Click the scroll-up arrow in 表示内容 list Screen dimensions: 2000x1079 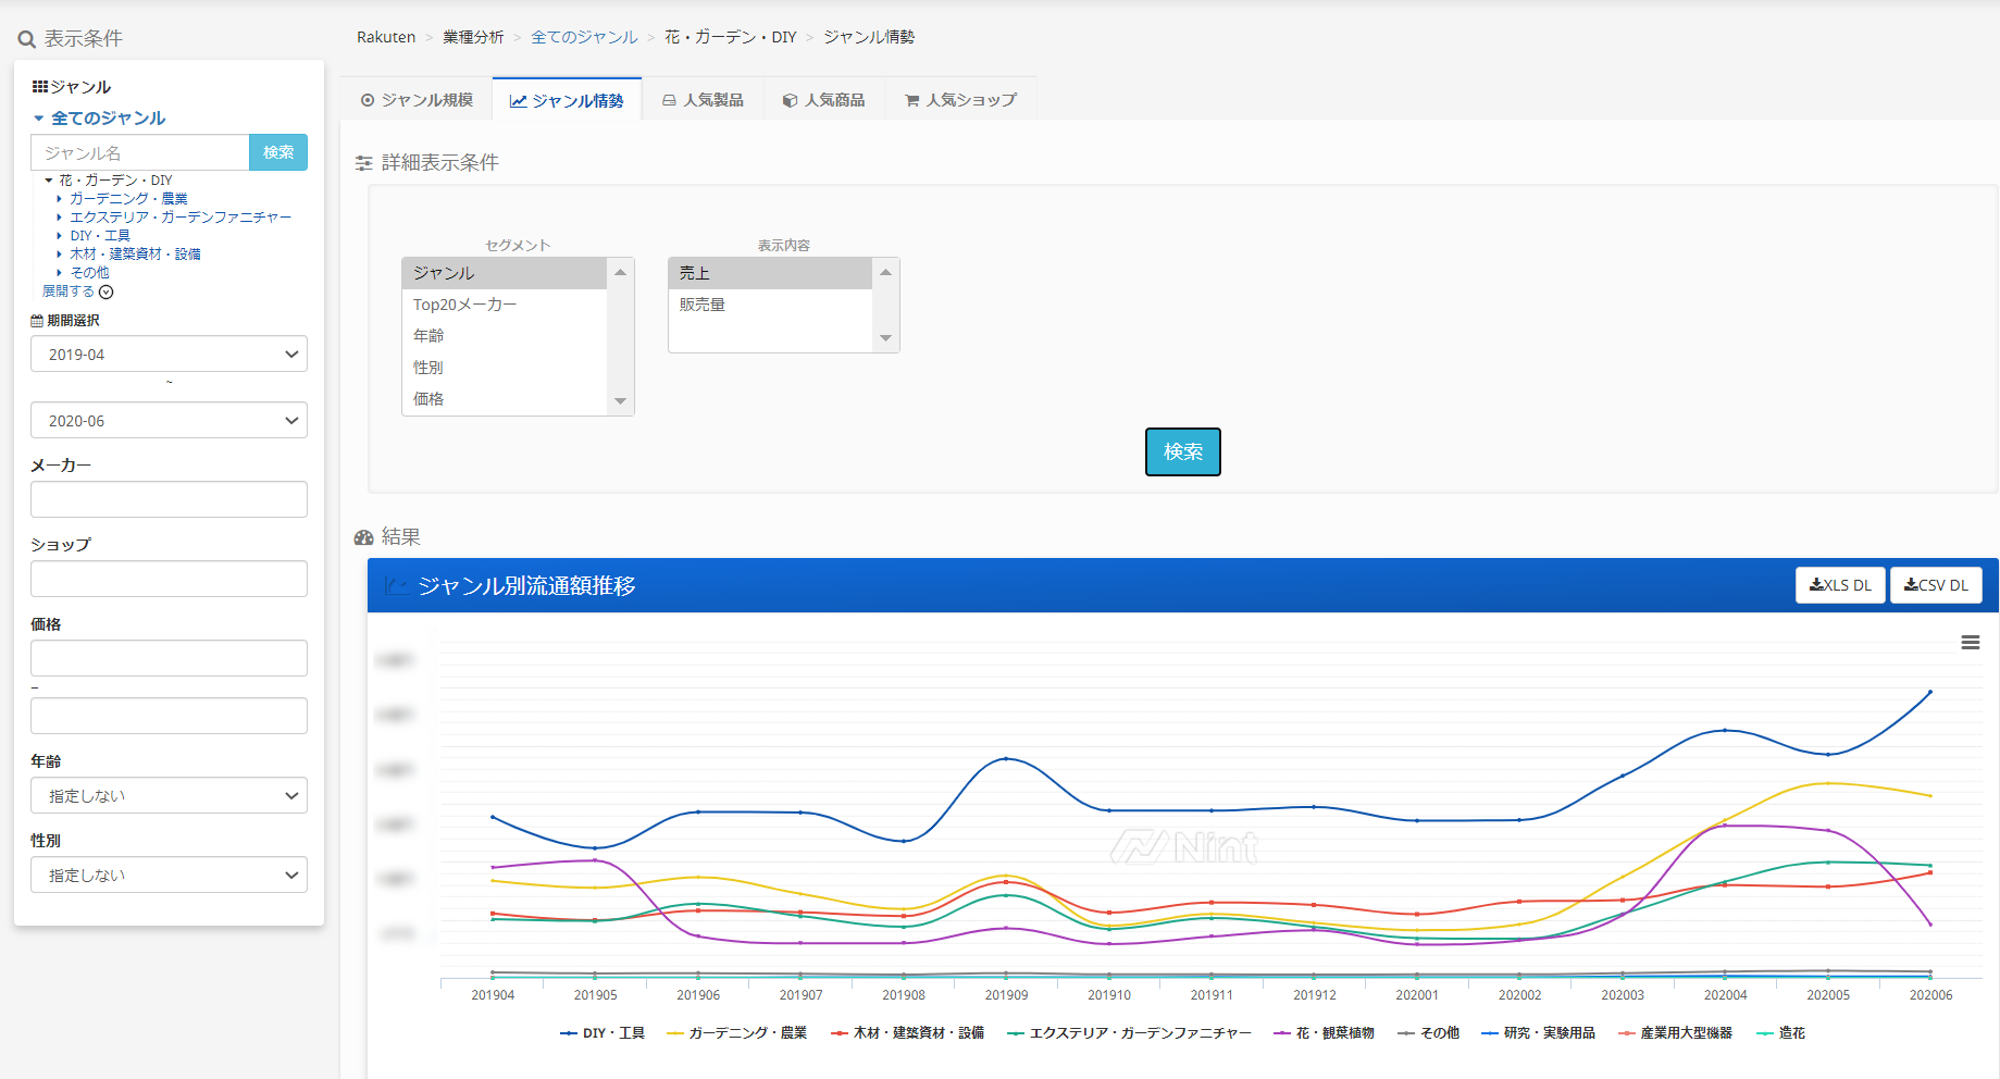click(x=885, y=273)
